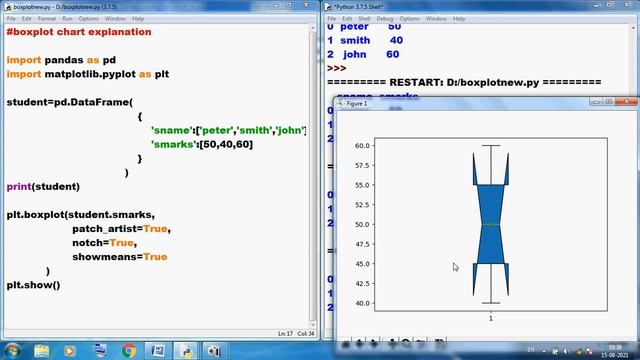Click the 'import pandas as pd' line
640x360 pixels.
tap(61, 60)
